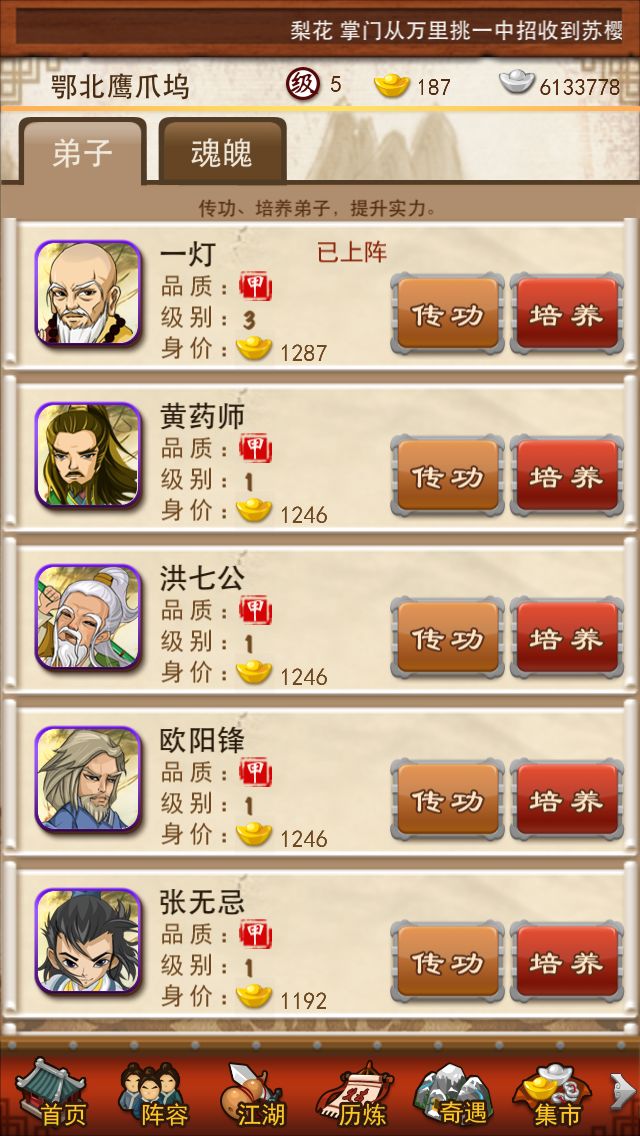Tap the red 级 level badge
Viewport: 640px width, 1136px height.
(302, 85)
